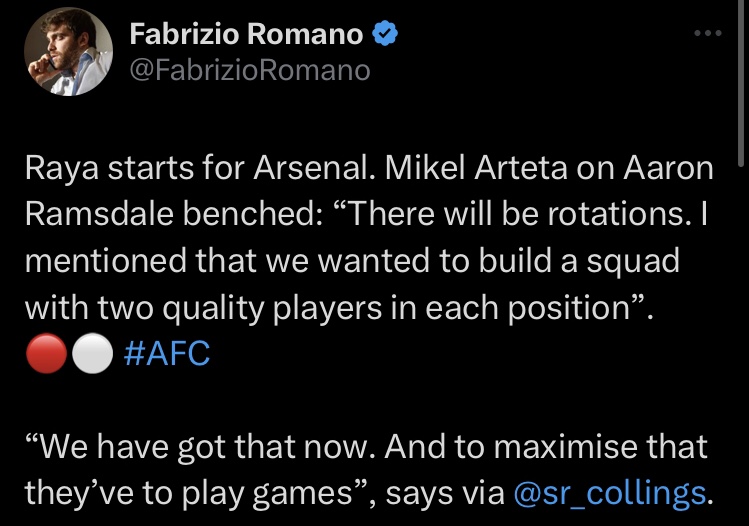
Task: Click the word 'quality' in the tweet
Action: (213, 309)
